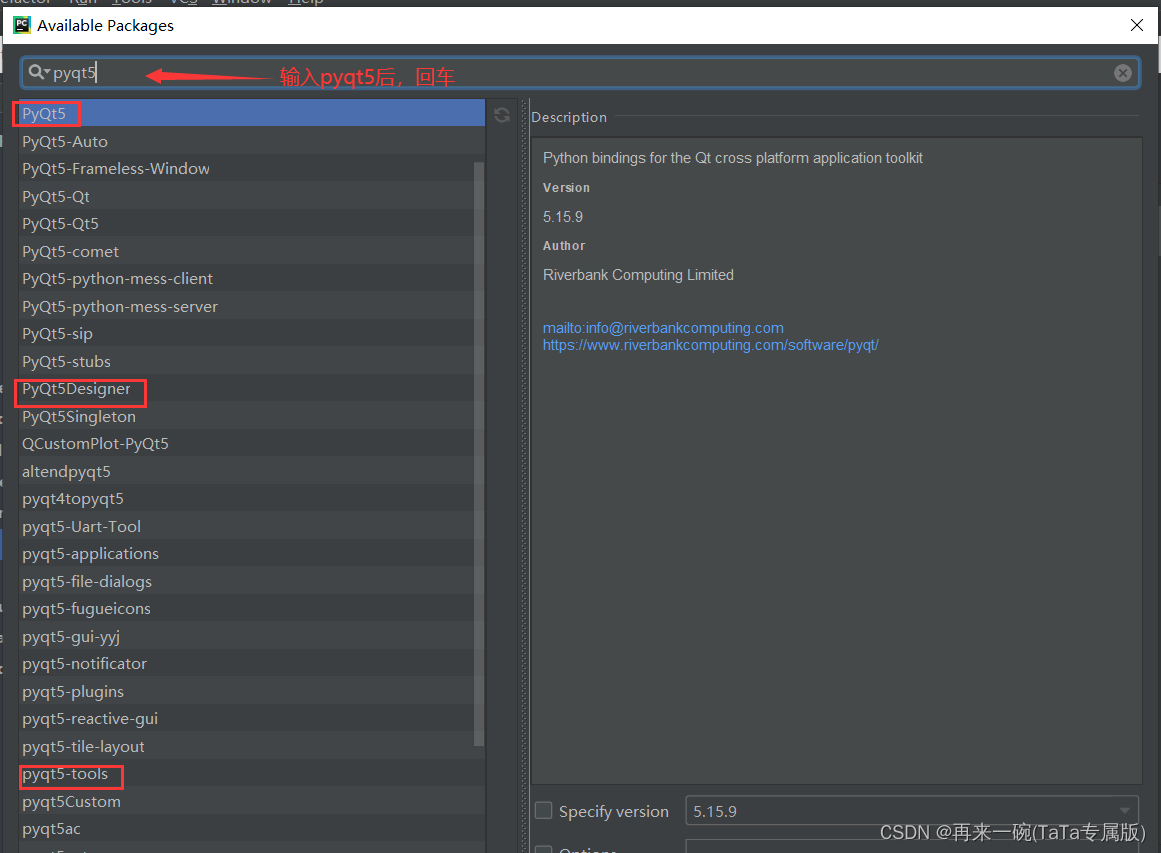The width and height of the screenshot is (1161, 853).
Task: Select the altendpyqt5 package
Action: point(252,471)
